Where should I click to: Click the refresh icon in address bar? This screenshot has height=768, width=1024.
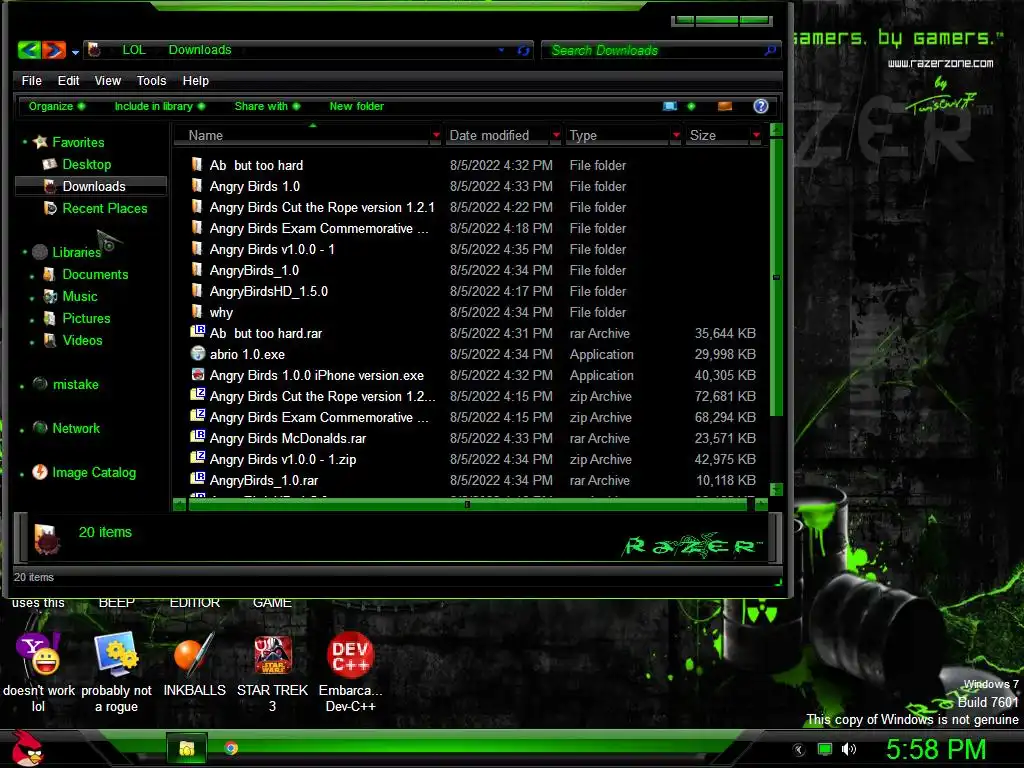pos(523,50)
